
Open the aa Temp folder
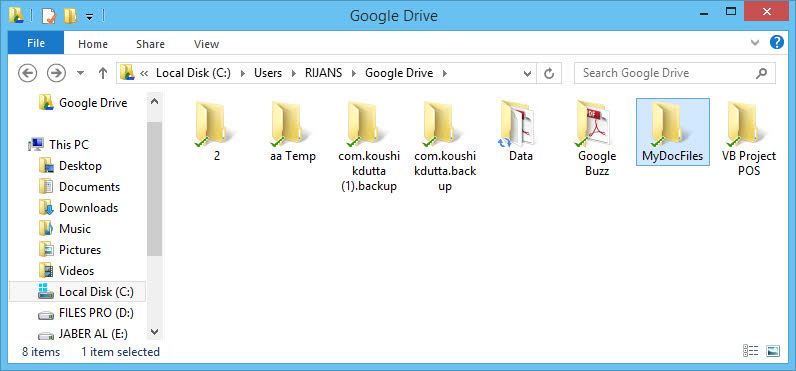(x=292, y=131)
